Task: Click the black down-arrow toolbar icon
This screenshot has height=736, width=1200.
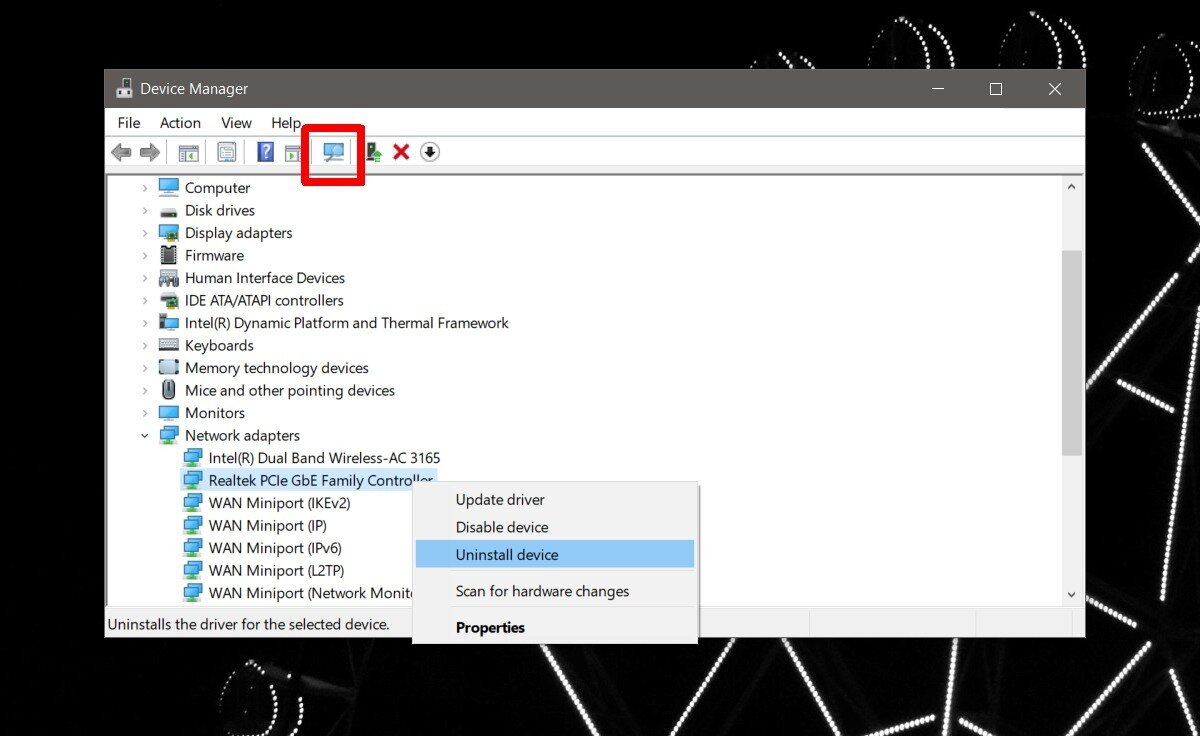Action: 430,152
